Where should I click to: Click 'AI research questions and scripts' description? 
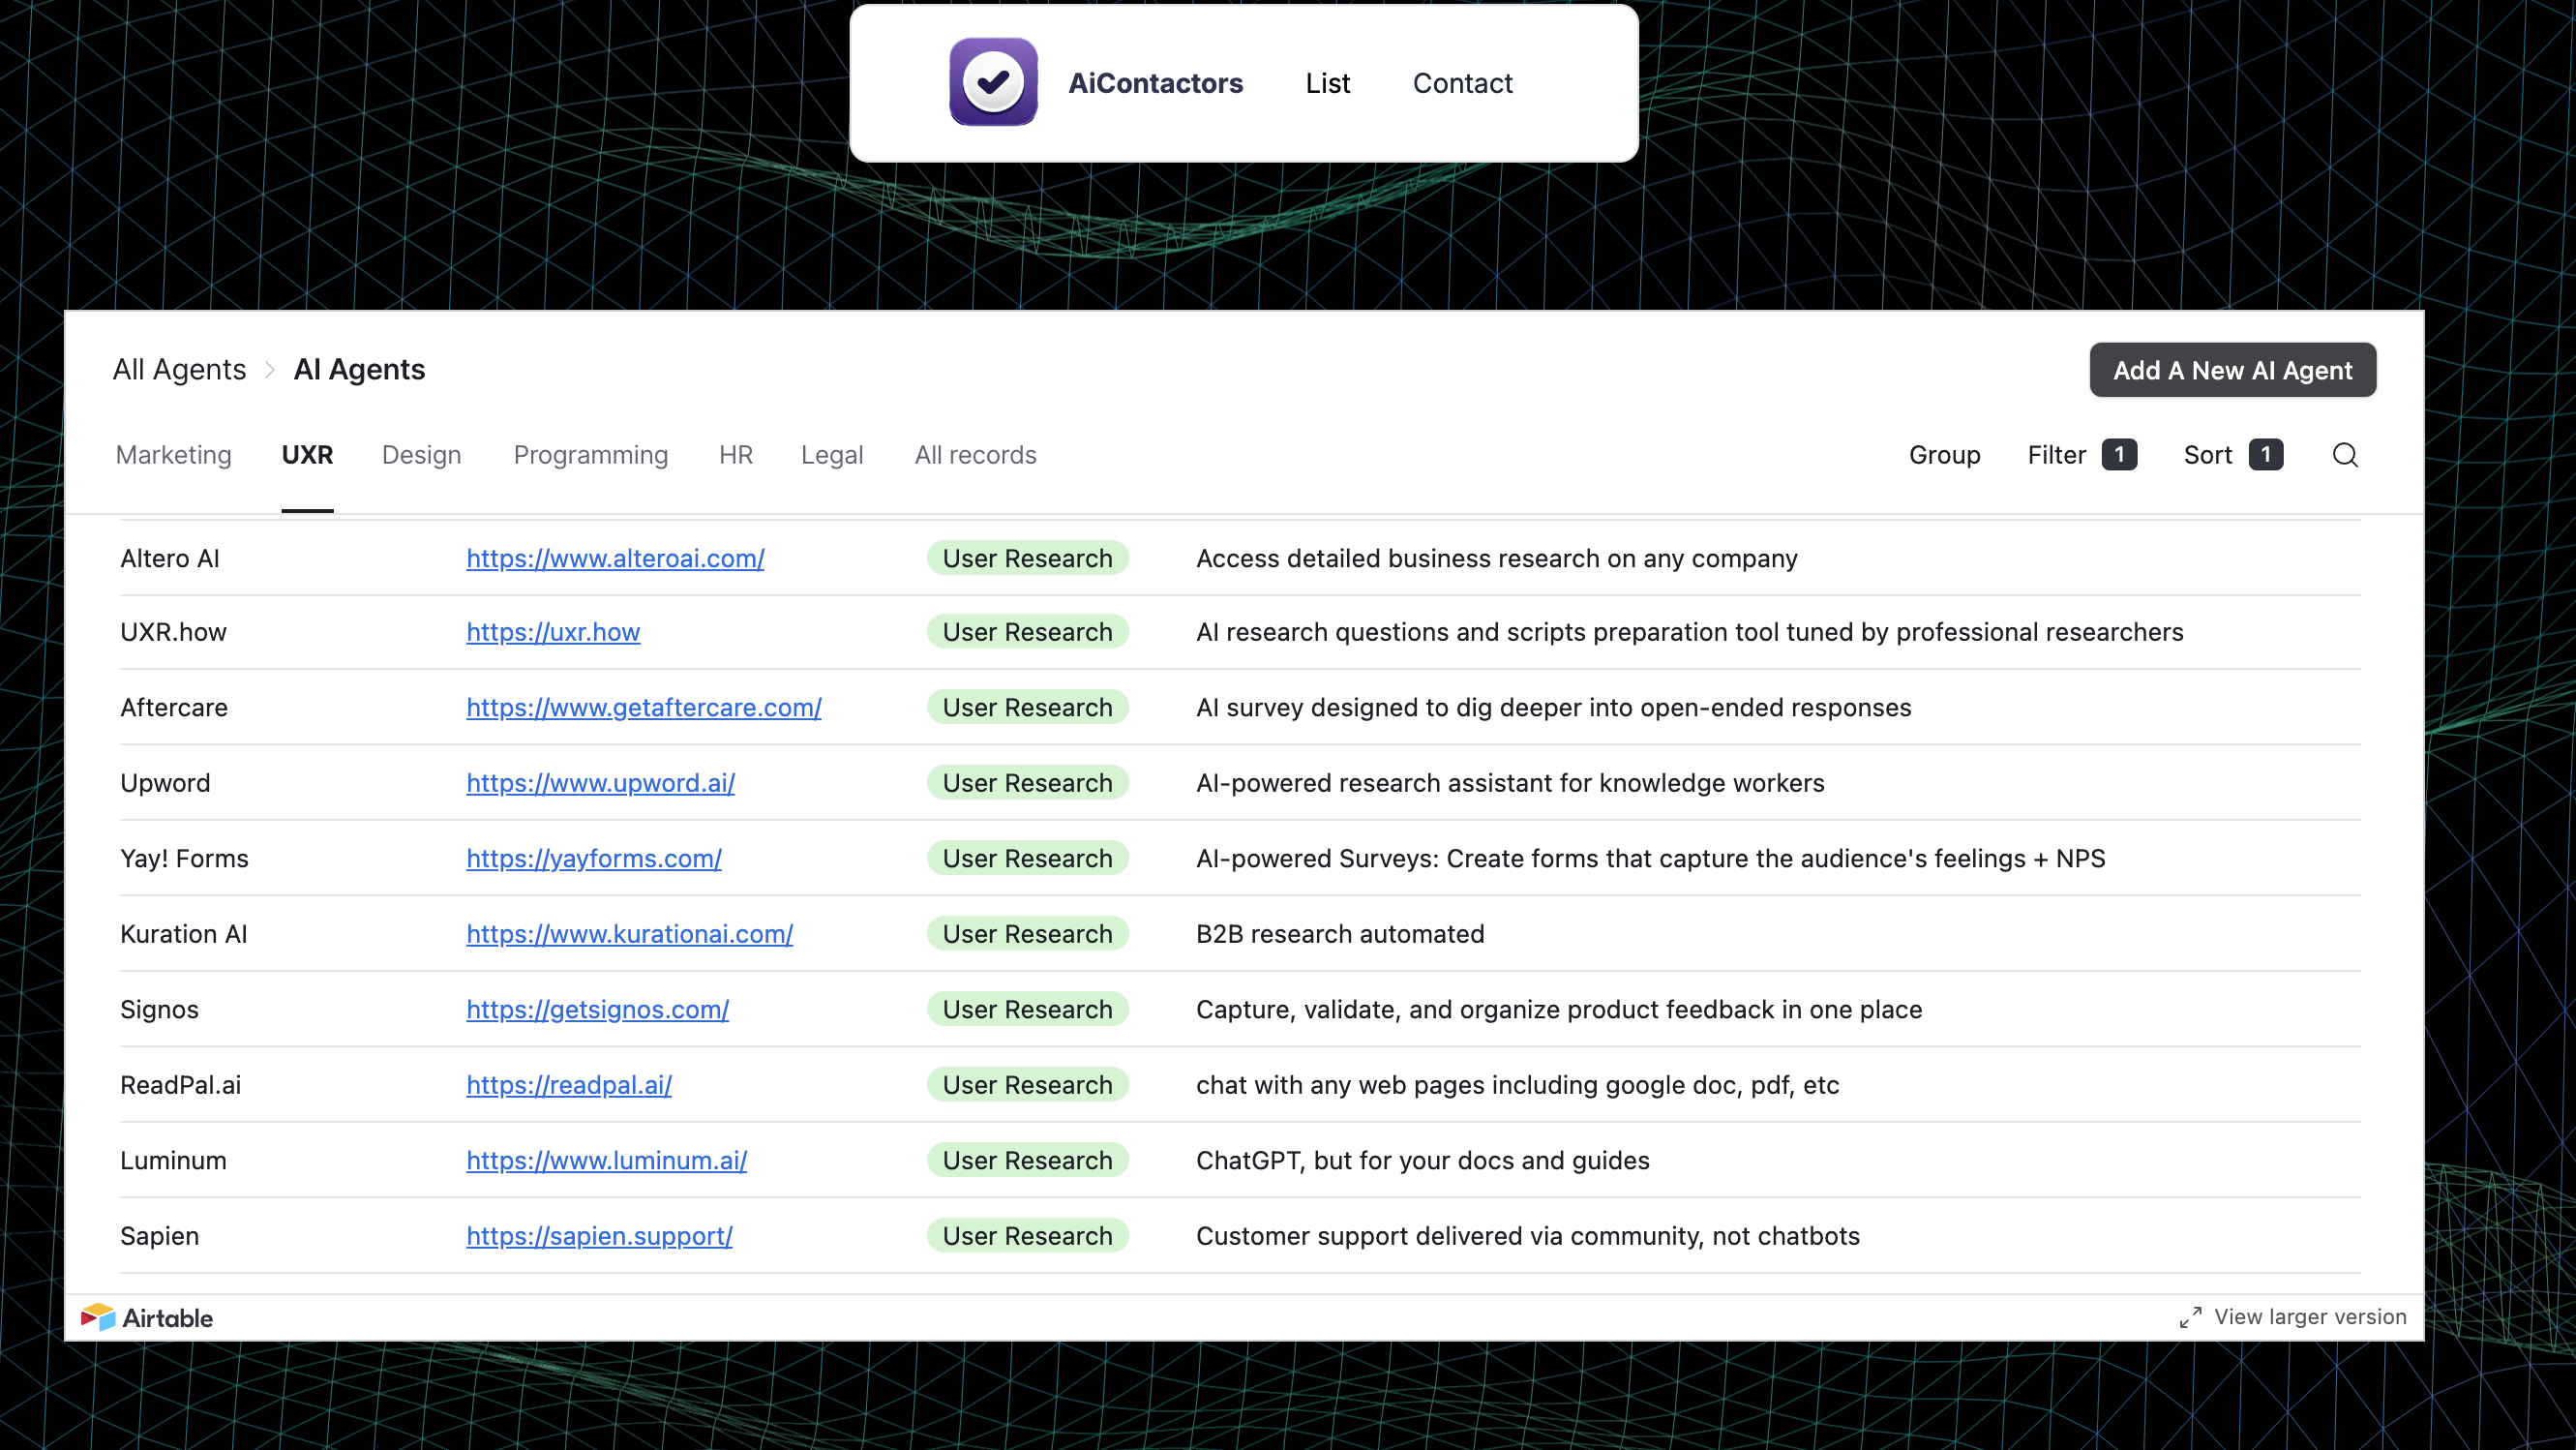[x=1689, y=632]
